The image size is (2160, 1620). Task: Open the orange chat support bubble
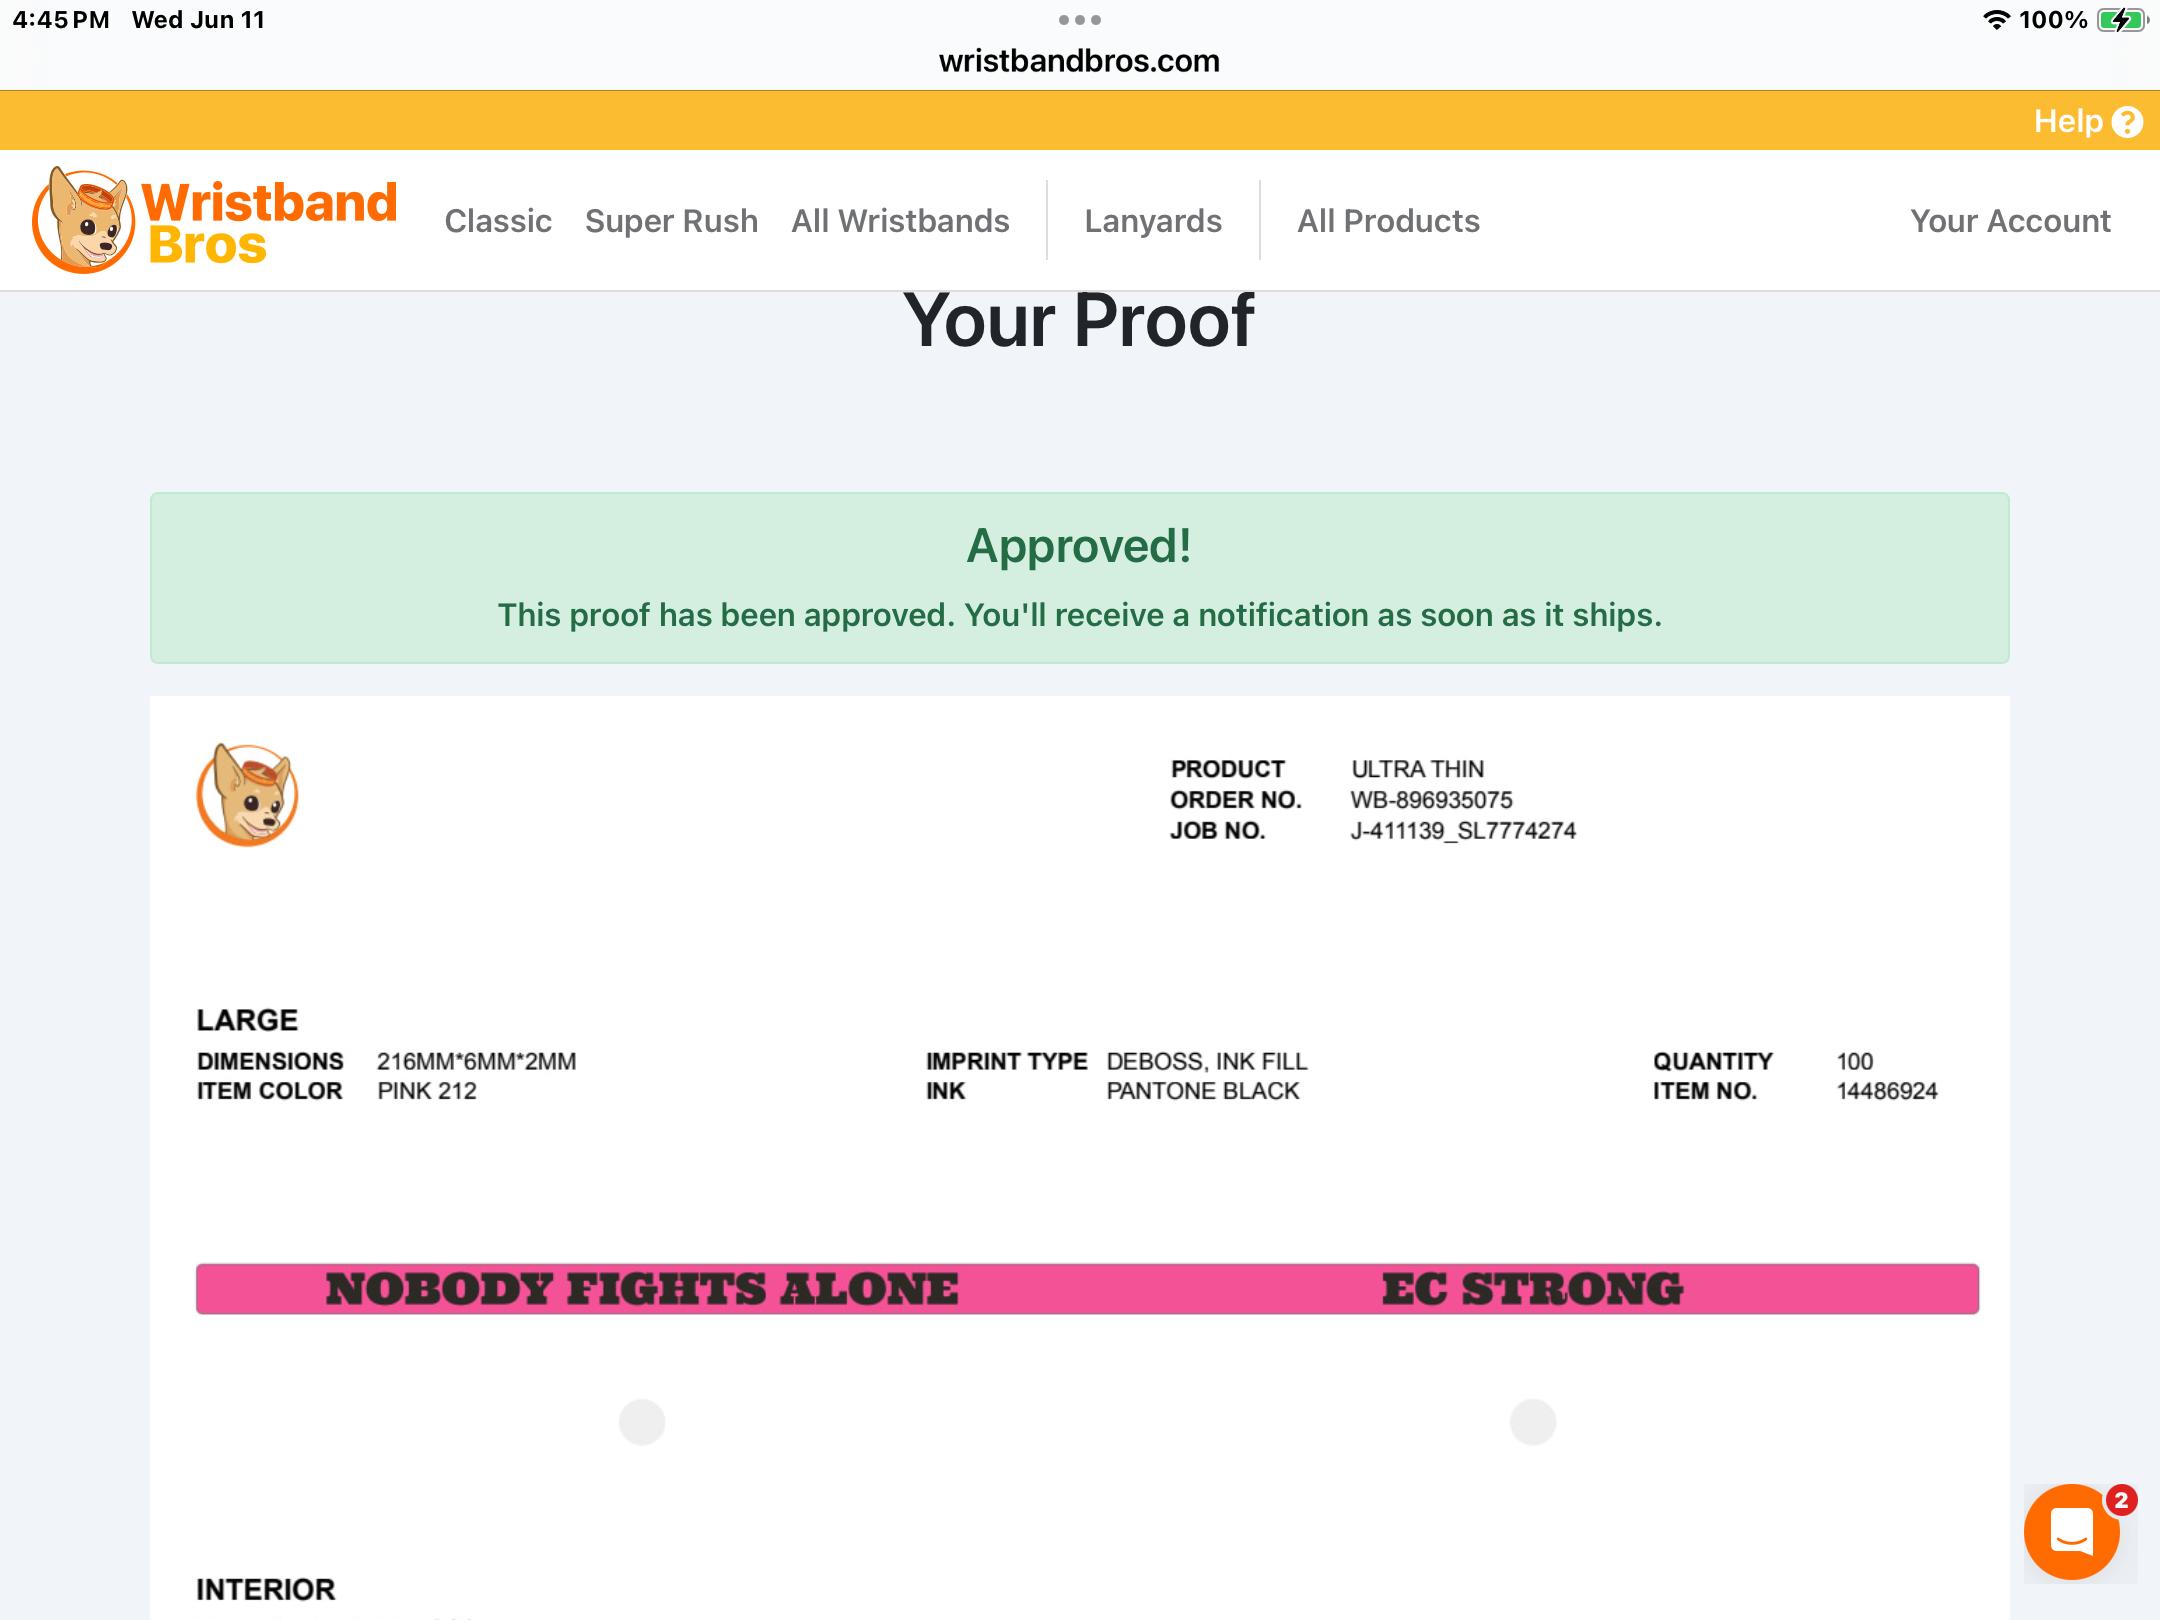[2071, 1531]
